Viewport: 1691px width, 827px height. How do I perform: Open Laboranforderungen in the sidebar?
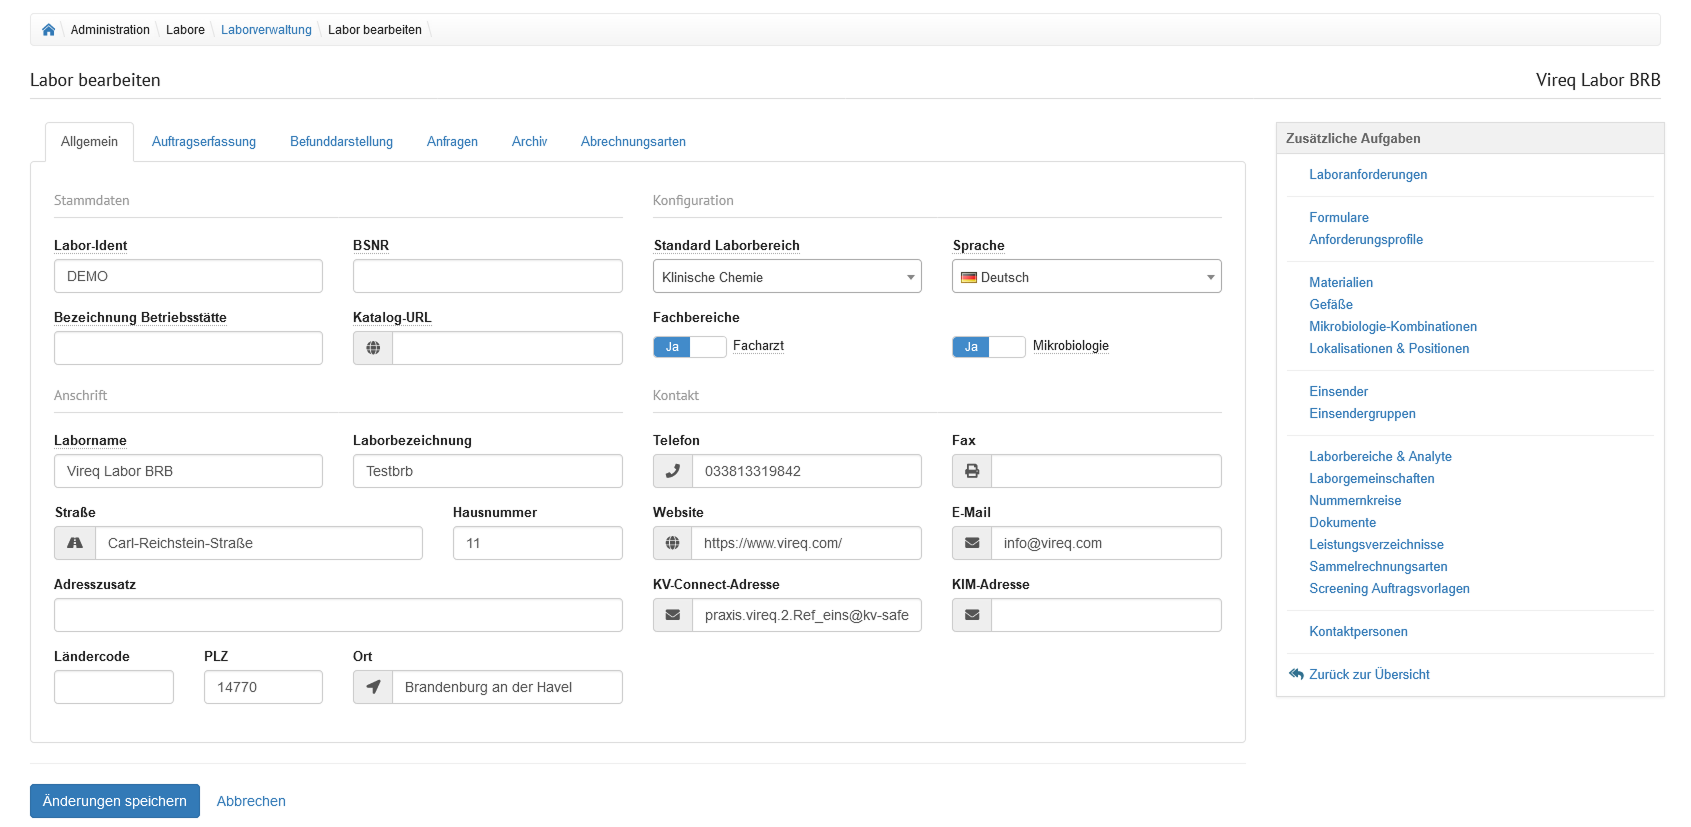point(1367,175)
